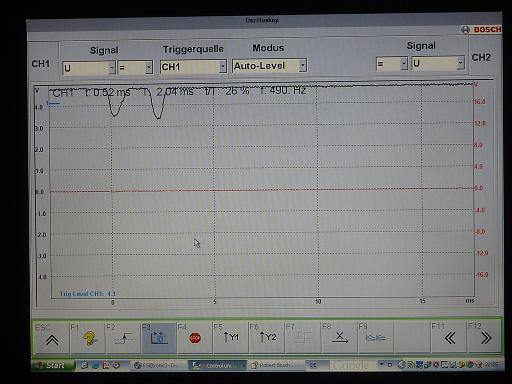Select the F2 trigger edge icon
512x384 pixels.
[124, 337]
